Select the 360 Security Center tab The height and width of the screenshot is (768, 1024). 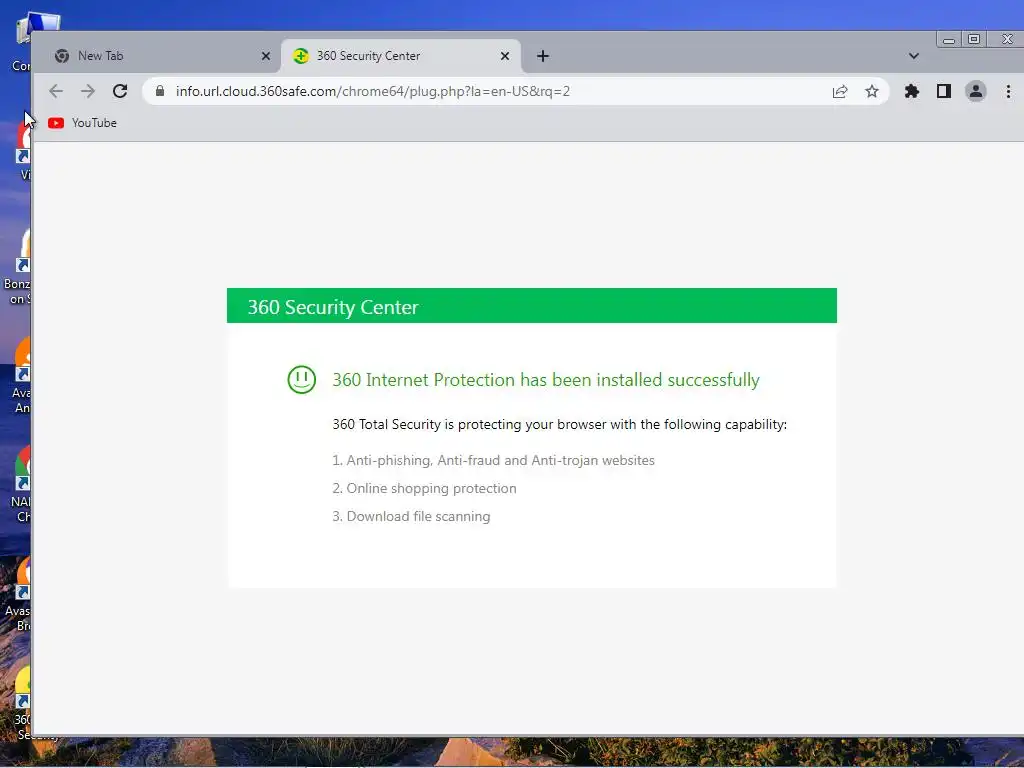[x=400, y=56]
